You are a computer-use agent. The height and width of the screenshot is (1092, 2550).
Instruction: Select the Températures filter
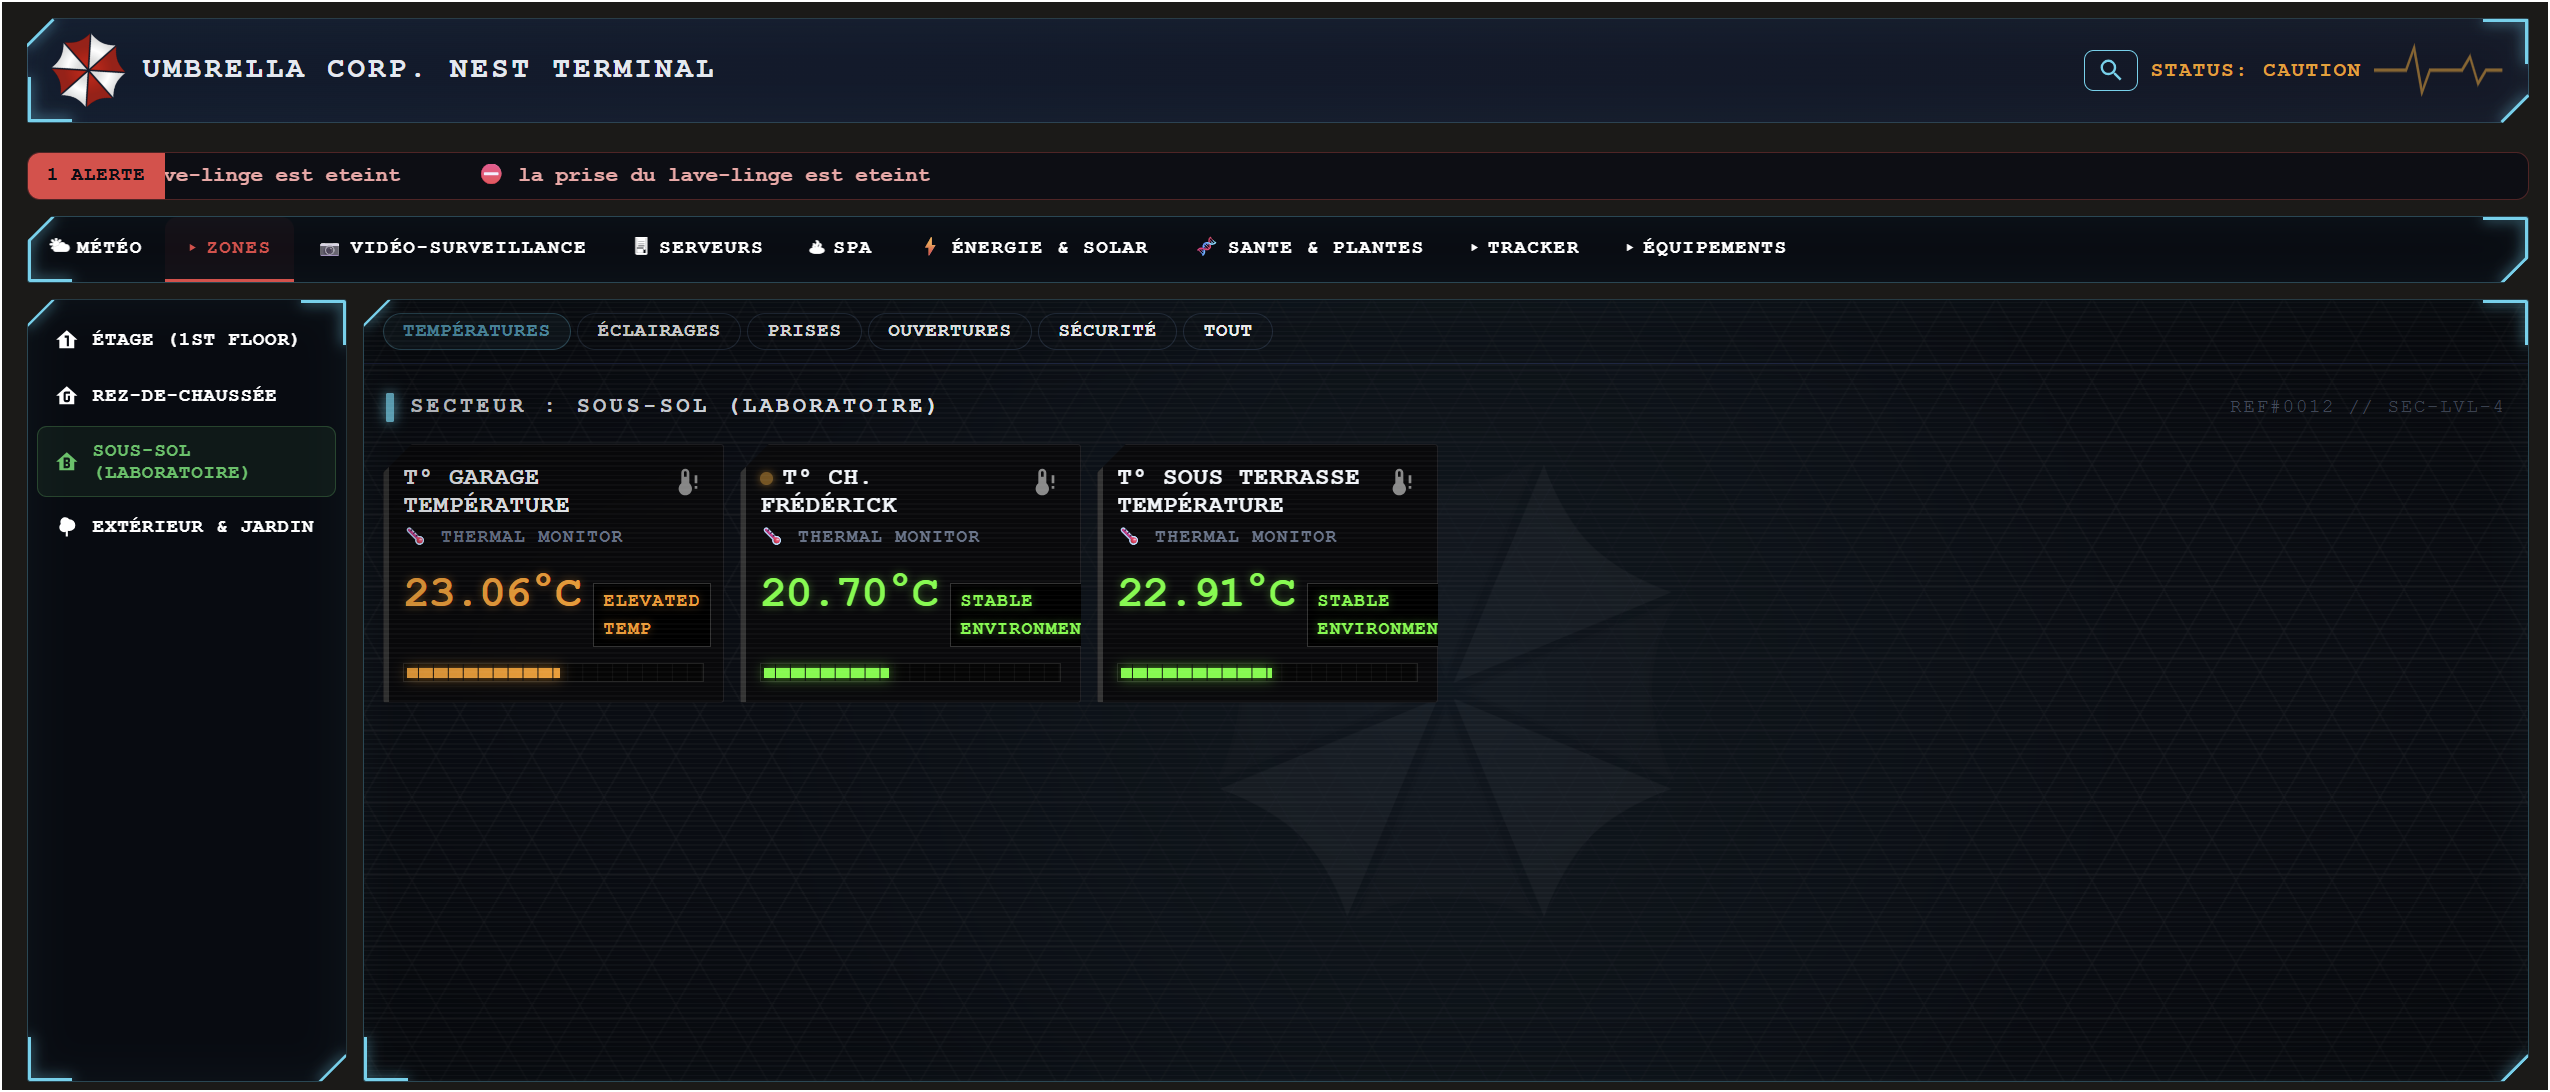[x=476, y=331]
